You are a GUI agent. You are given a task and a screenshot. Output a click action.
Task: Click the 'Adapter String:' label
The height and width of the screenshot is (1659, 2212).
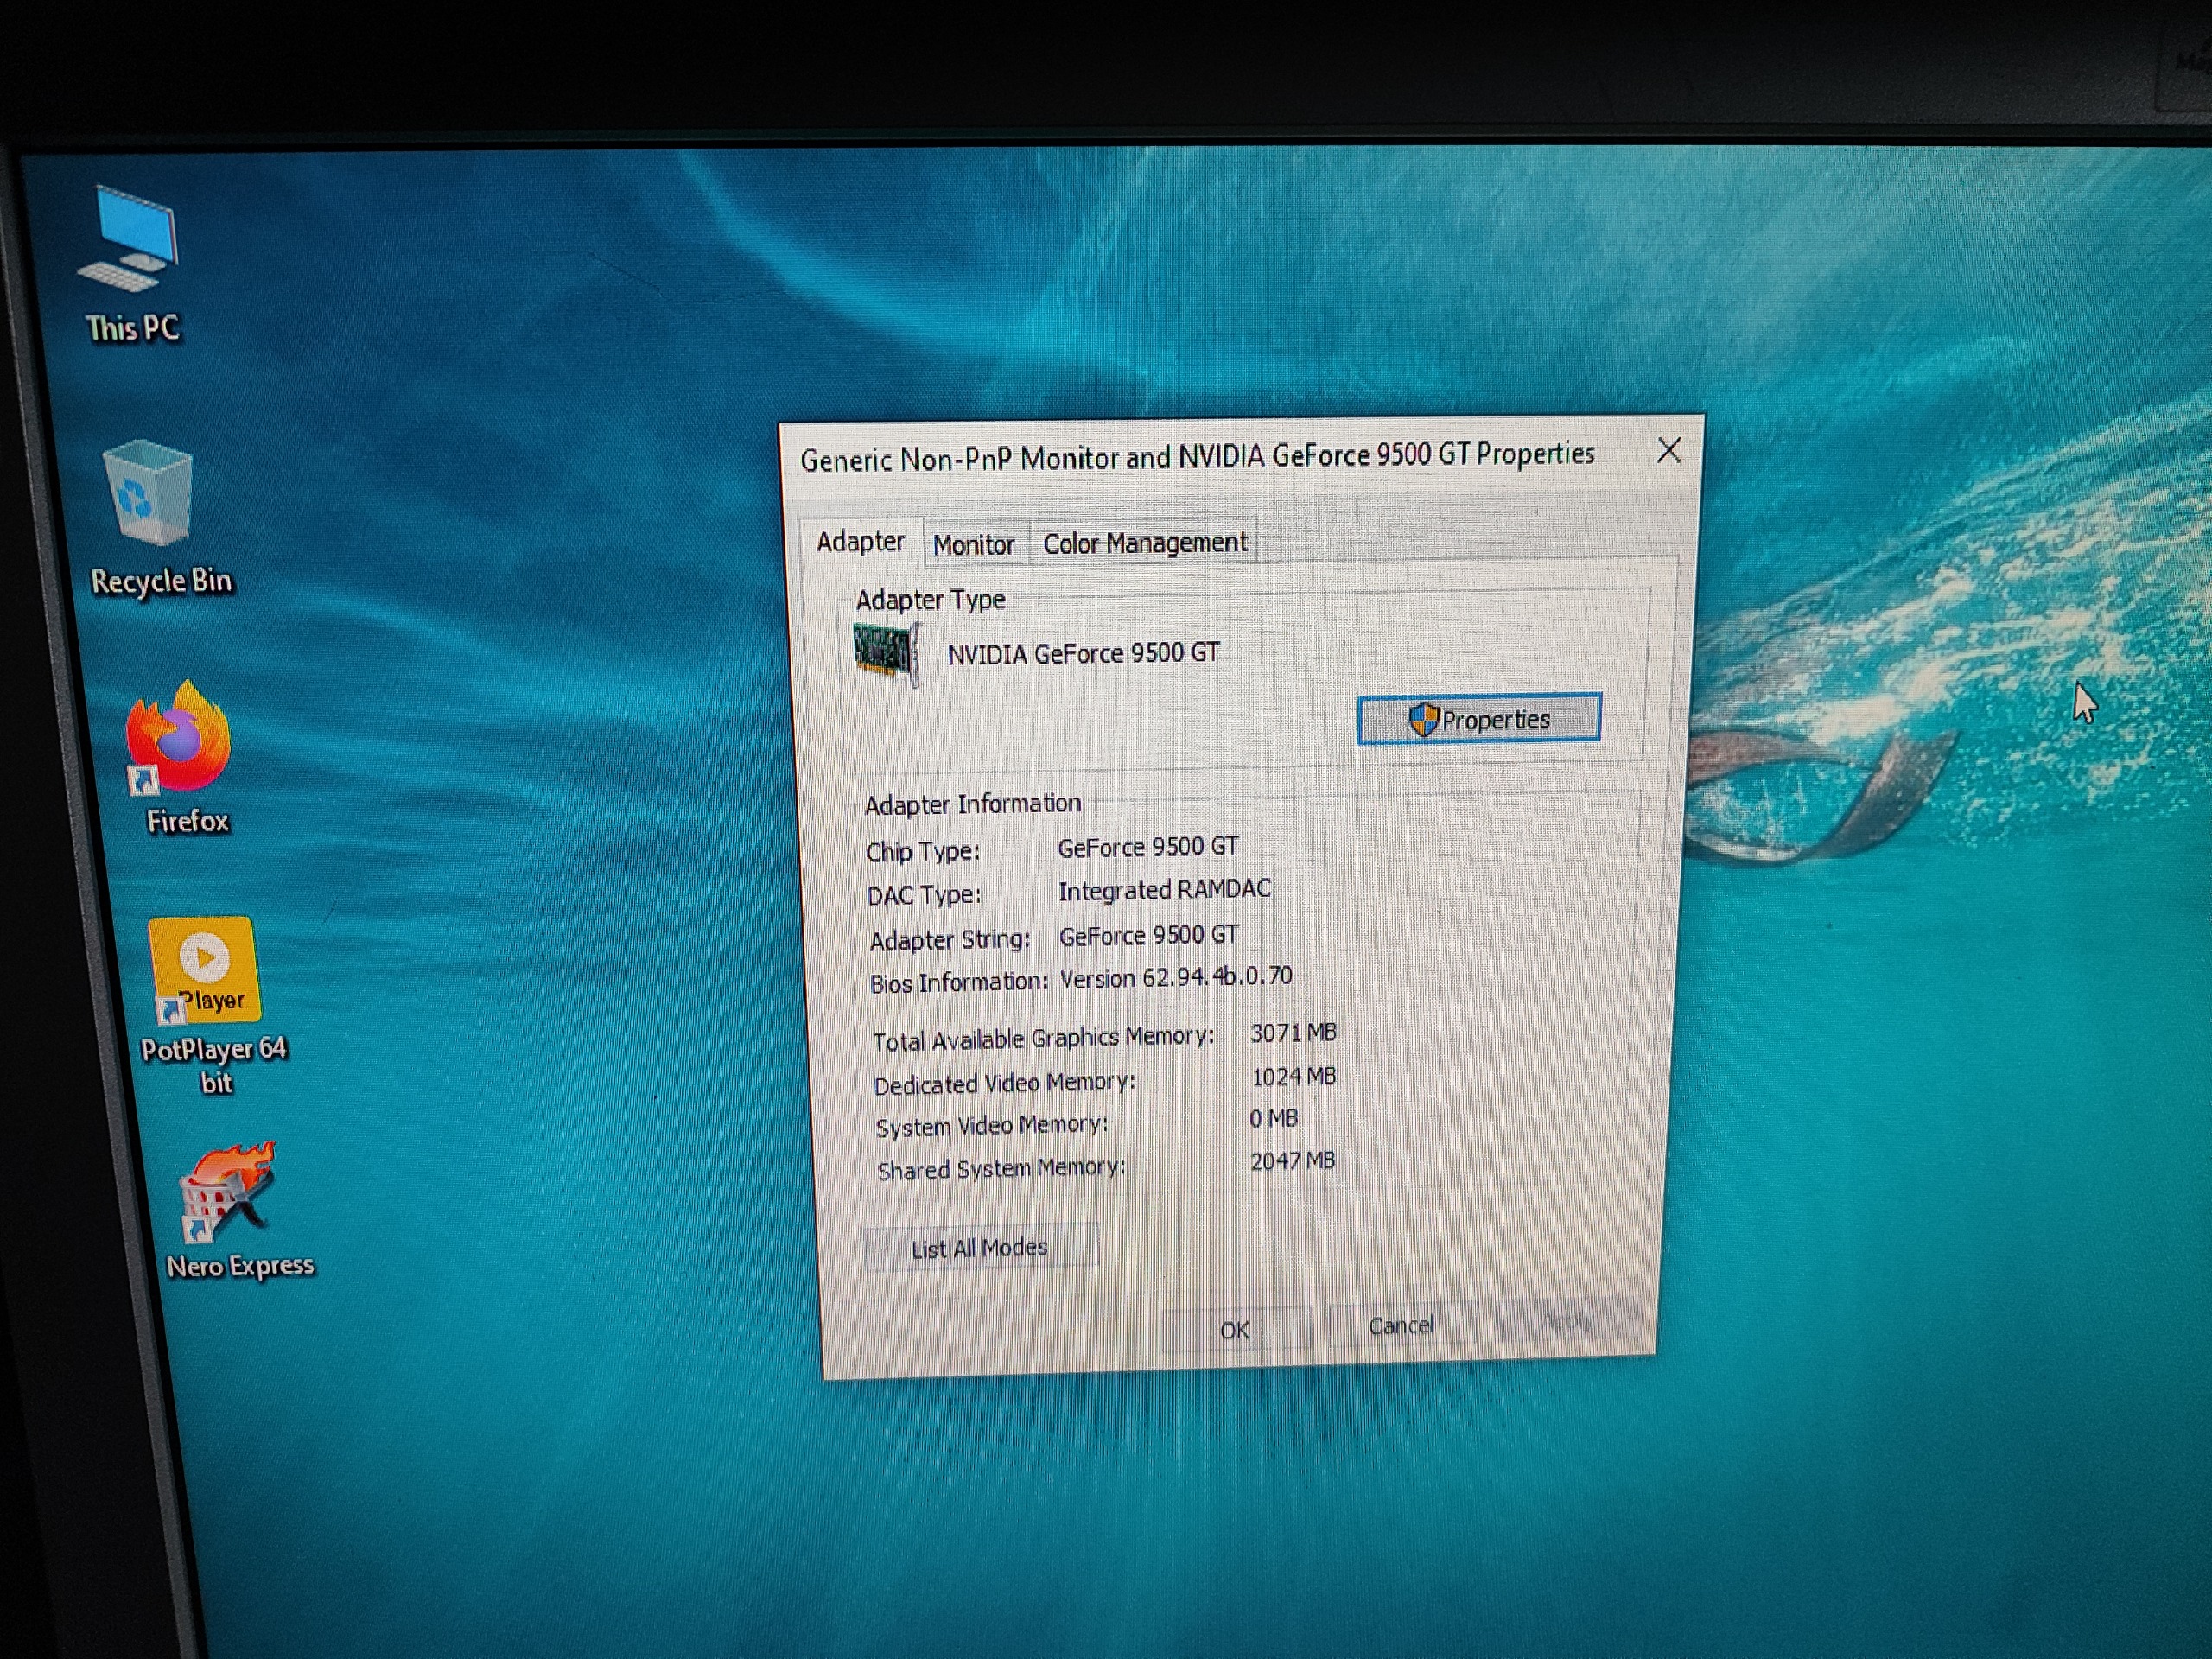(x=949, y=941)
